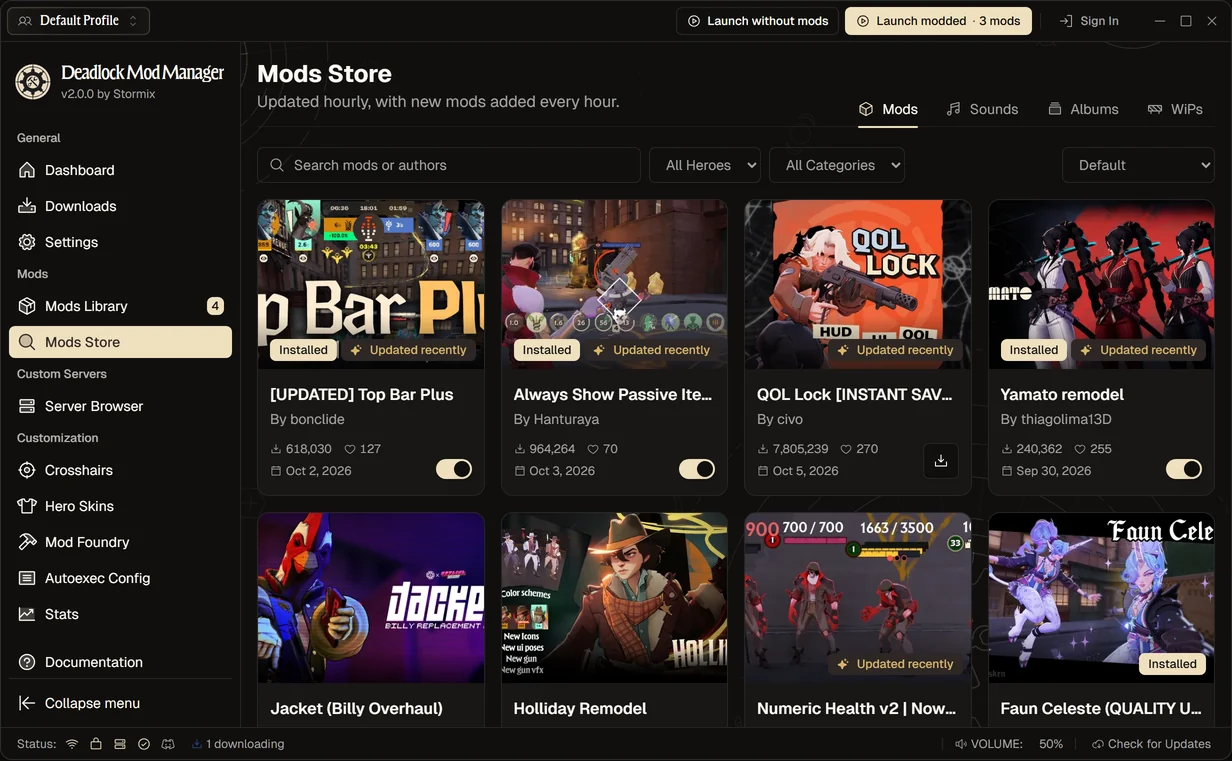
Task: Click author name bonclide
Action: click(318, 419)
